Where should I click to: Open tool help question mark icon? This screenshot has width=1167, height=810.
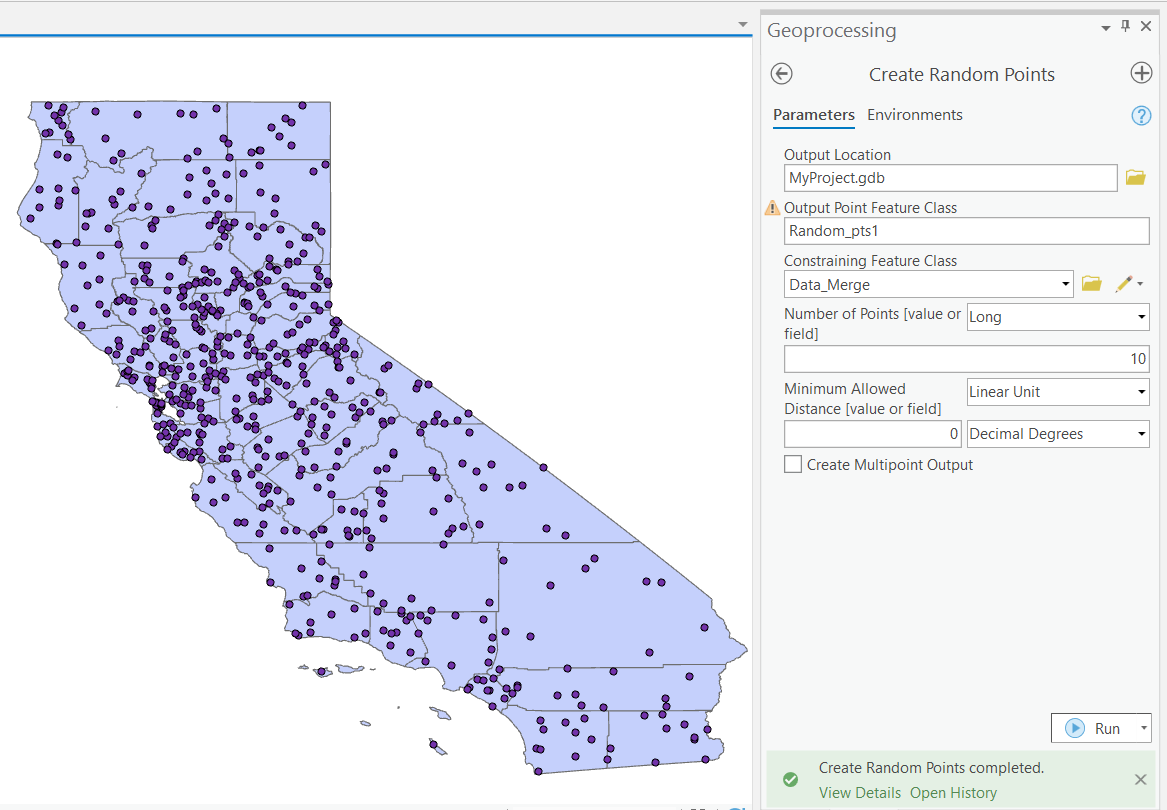[x=1141, y=116]
